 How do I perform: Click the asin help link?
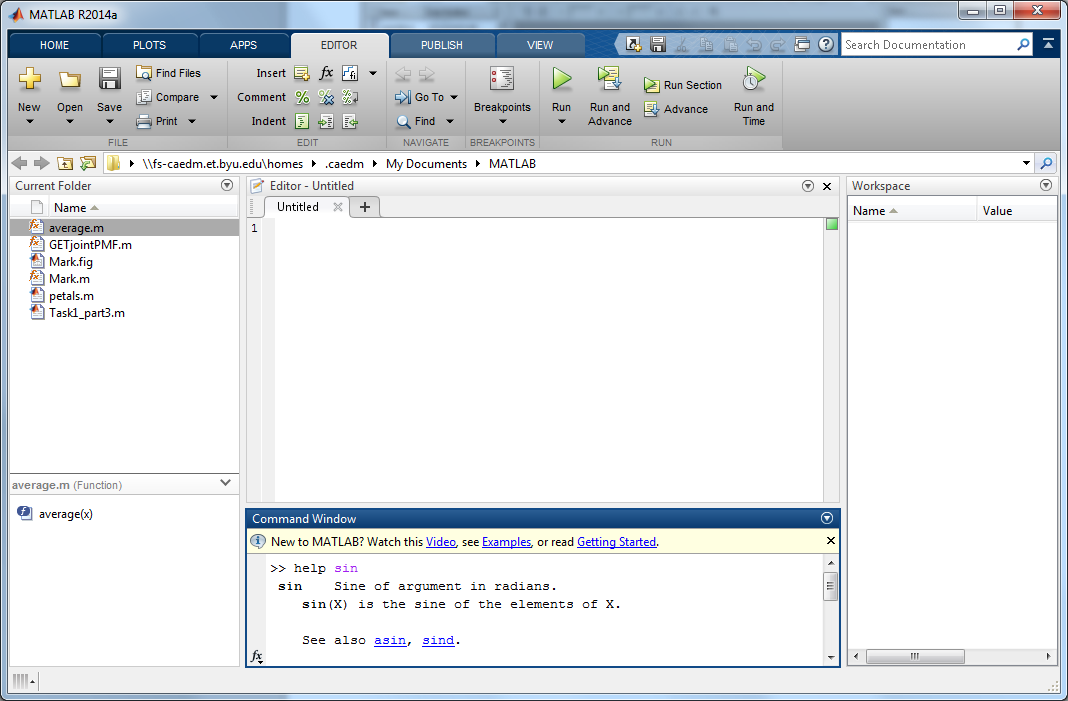coord(390,640)
